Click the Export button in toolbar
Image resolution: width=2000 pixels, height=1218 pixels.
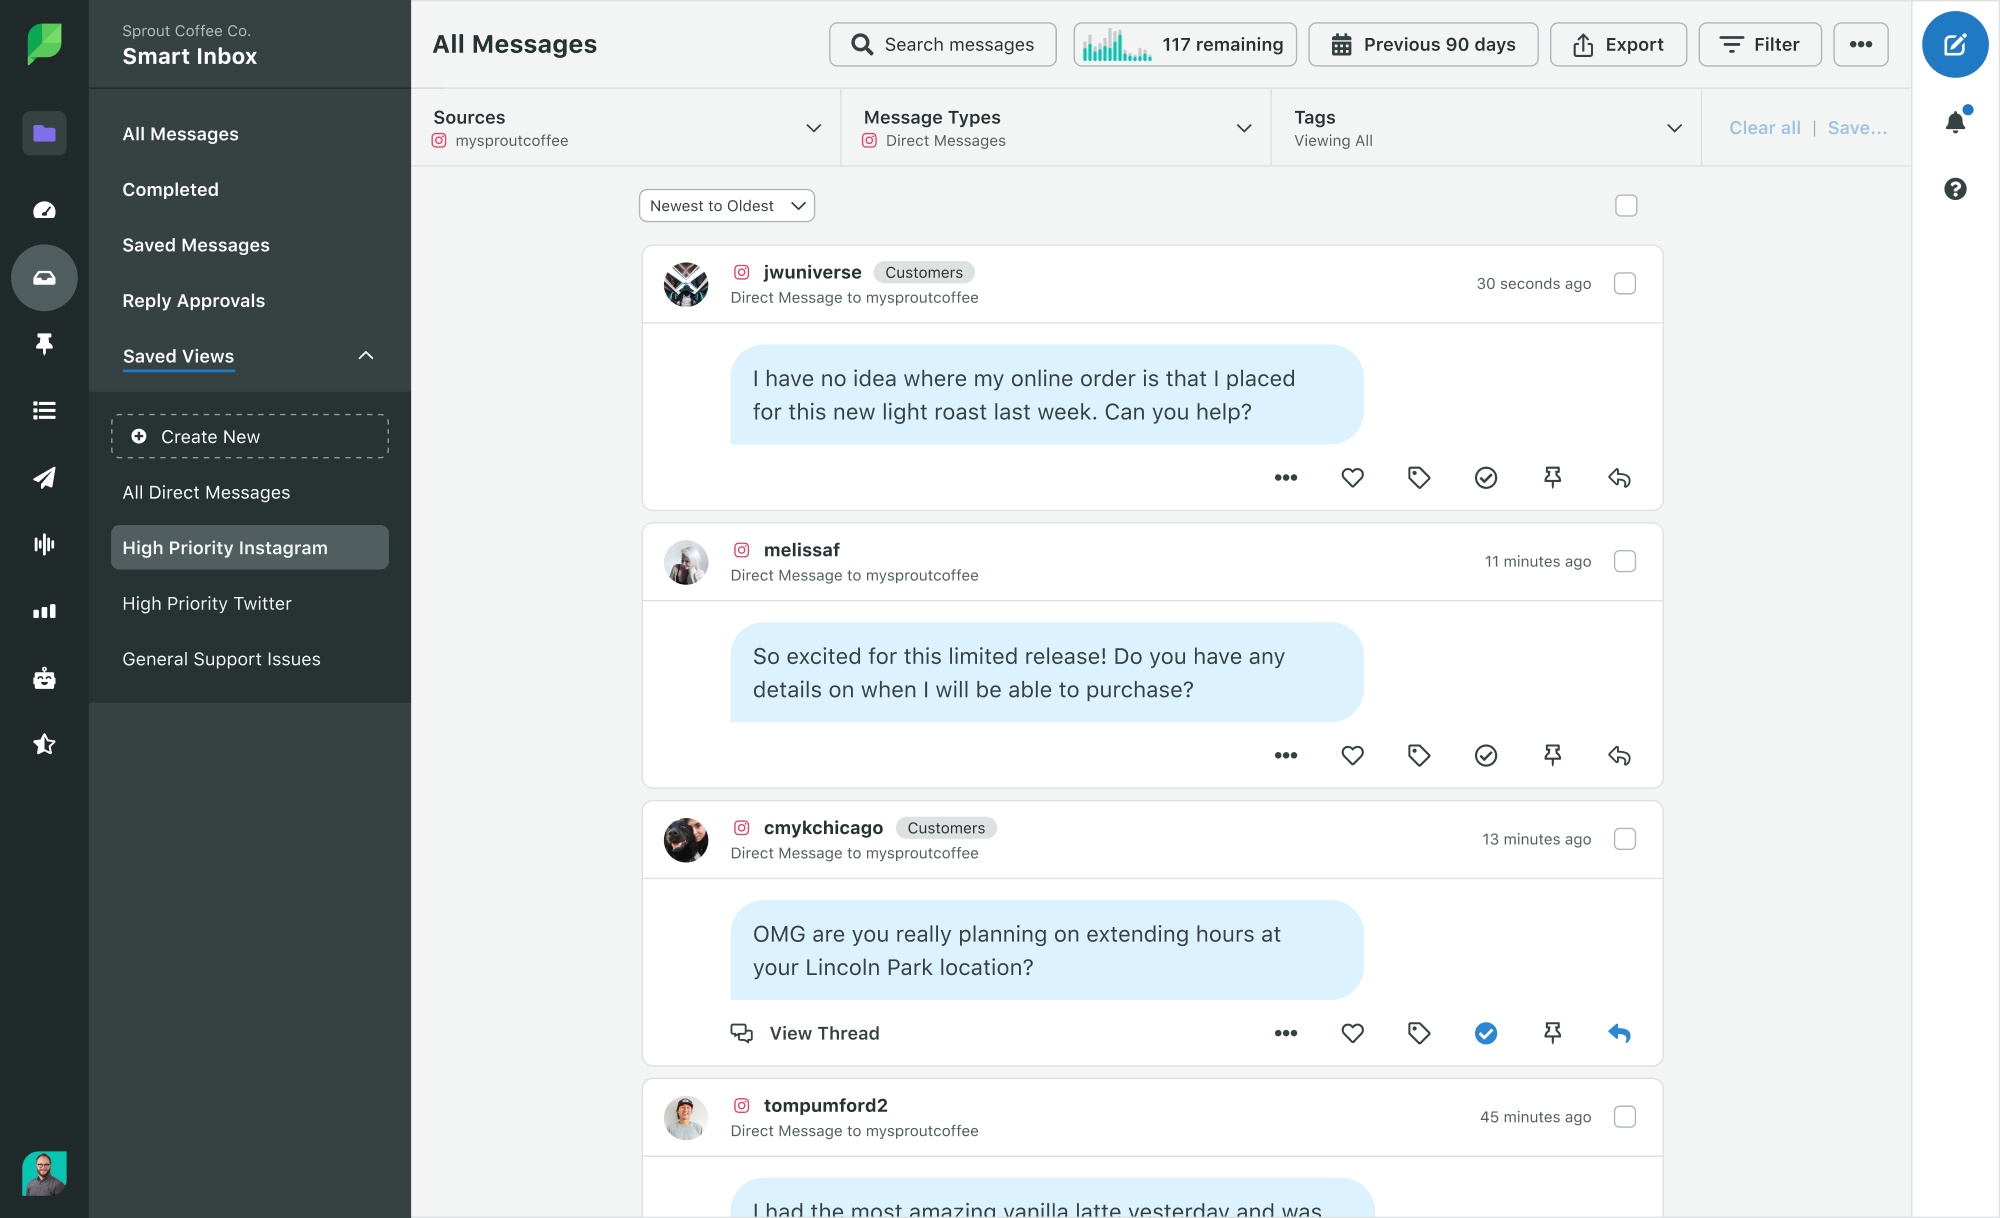click(1617, 44)
